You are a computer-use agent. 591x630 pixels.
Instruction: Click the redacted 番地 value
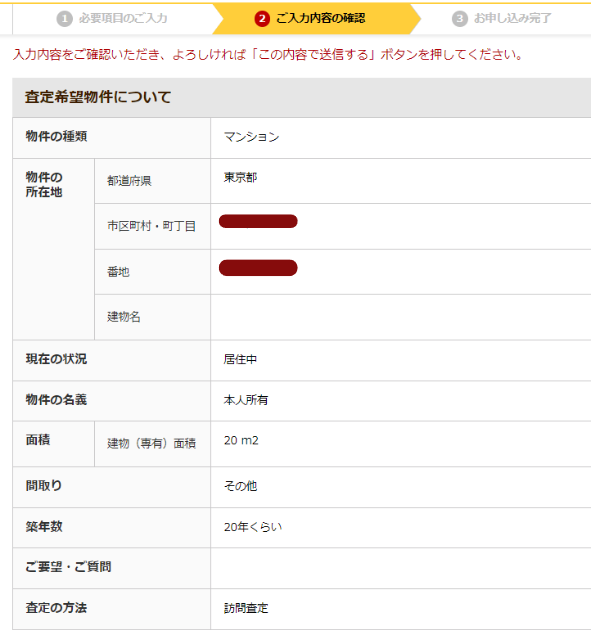pos(258,268)
